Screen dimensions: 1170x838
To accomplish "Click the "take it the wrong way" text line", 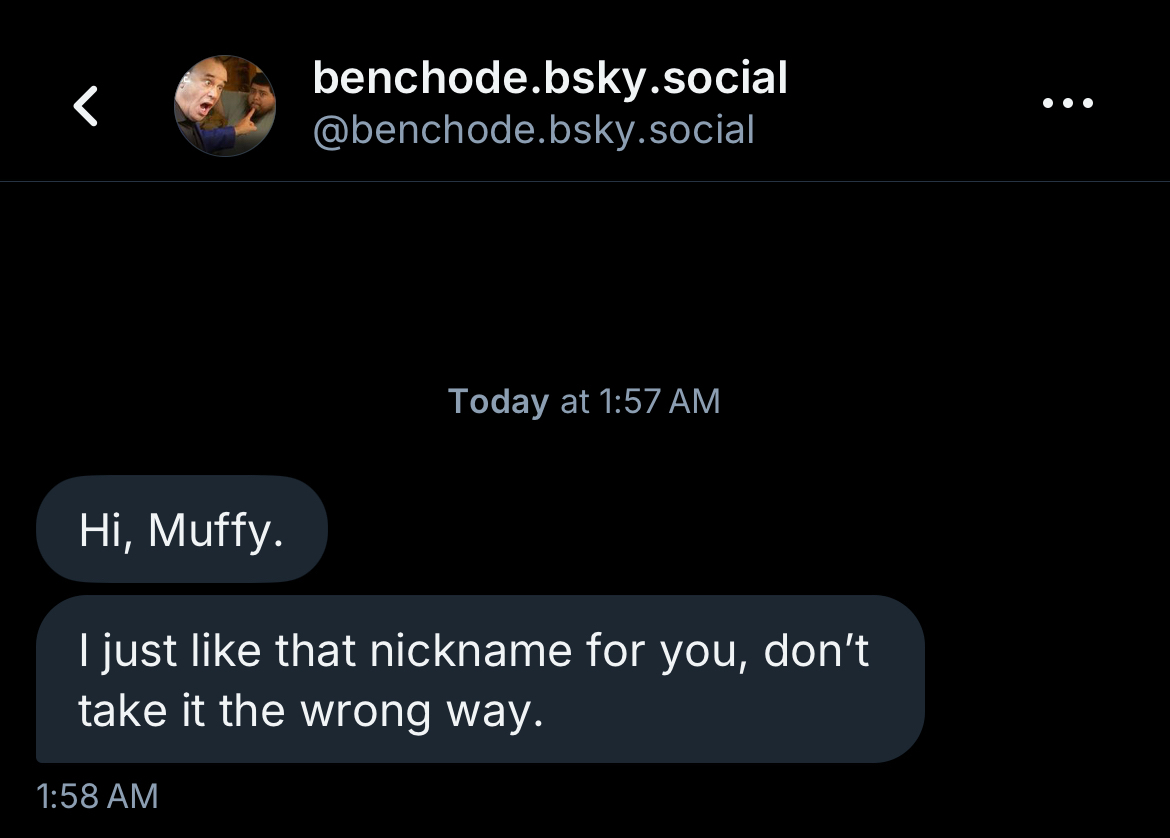I will pyautogui.click(x=310, y=710).
